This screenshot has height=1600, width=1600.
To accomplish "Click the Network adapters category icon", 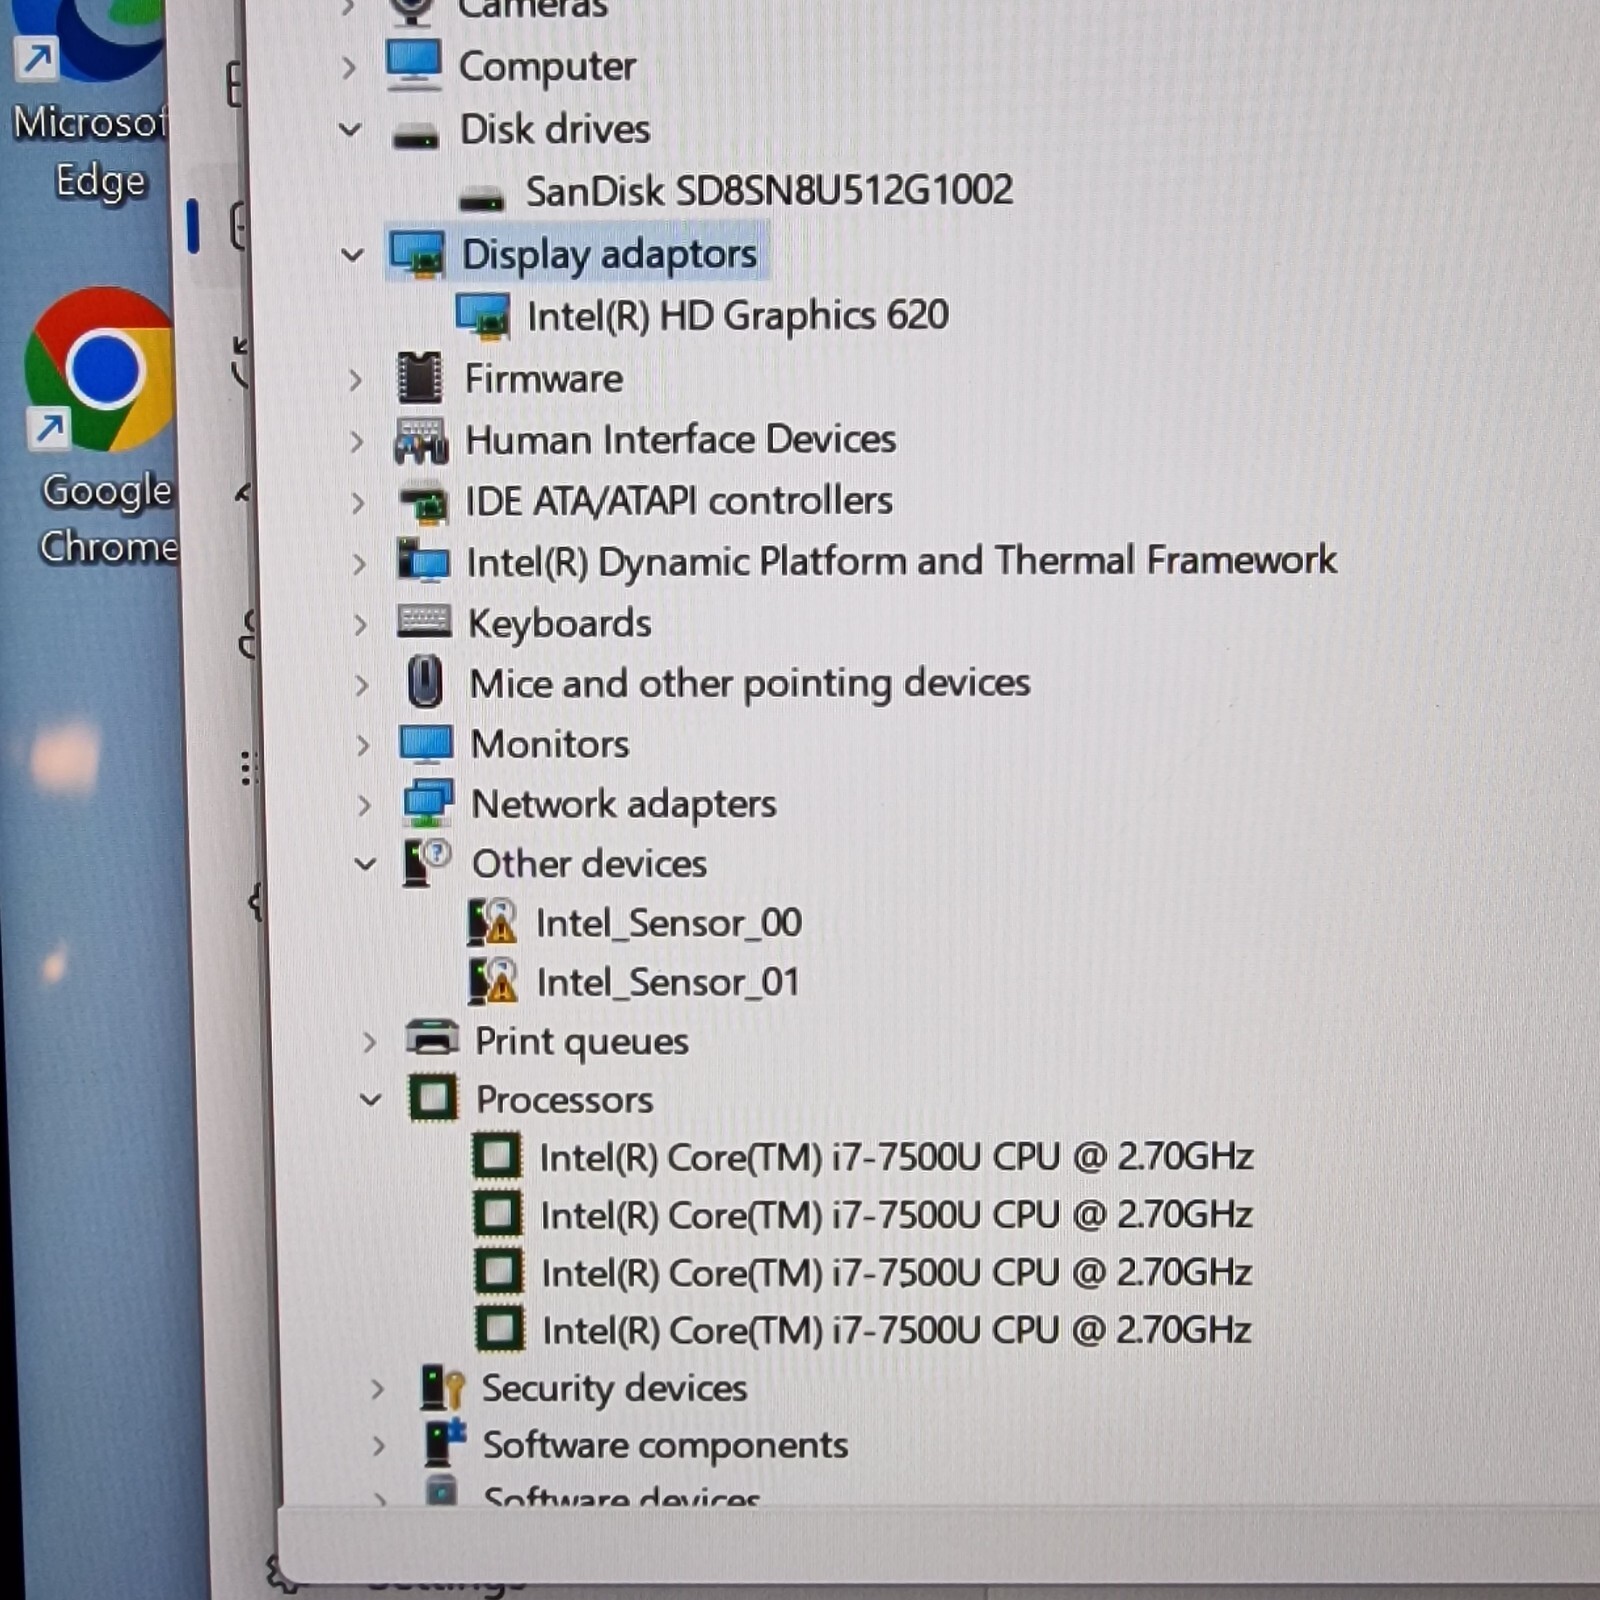I will pyautogui.click(x=428, y=803).
